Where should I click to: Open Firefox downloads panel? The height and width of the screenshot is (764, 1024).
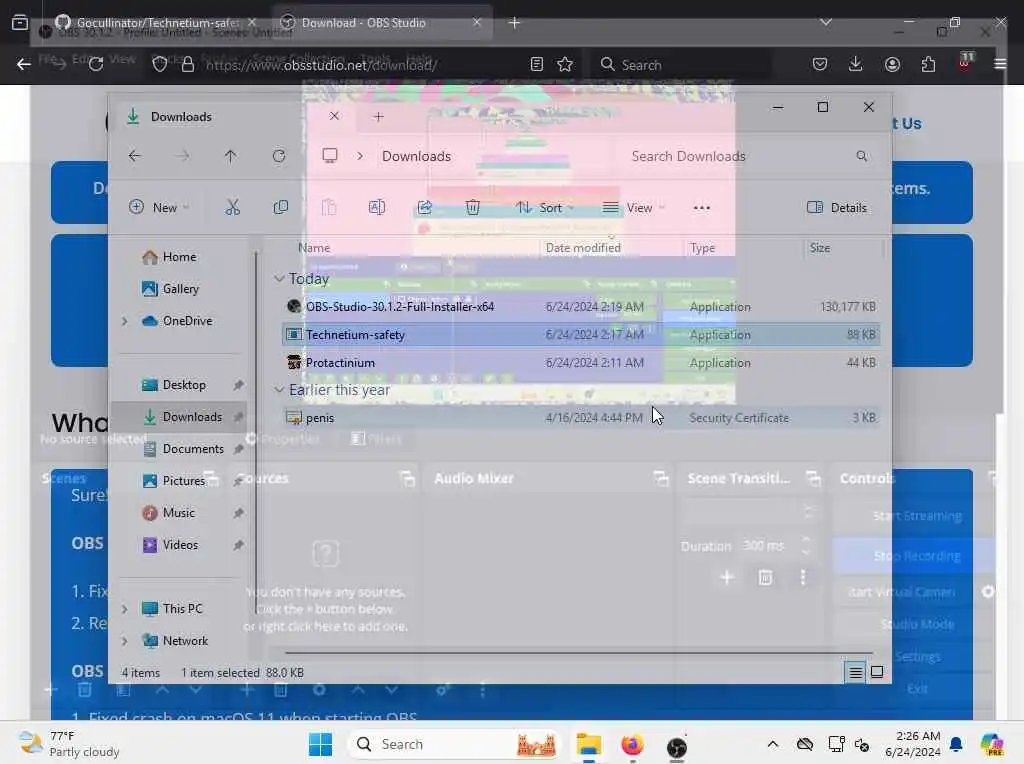(x=856, y=64)
